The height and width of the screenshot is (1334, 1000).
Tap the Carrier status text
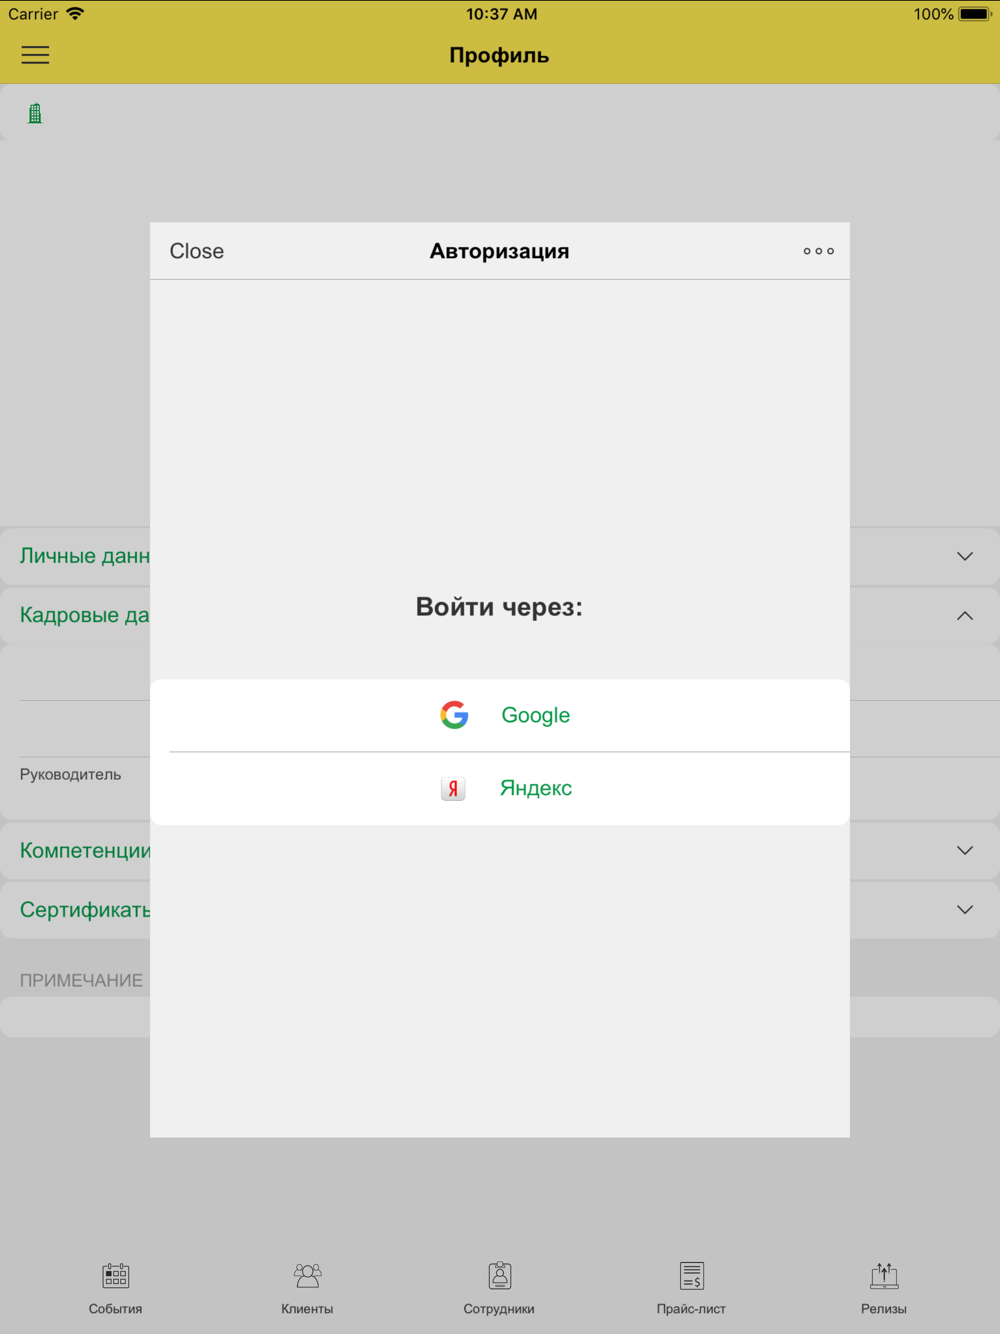point(33,14)
